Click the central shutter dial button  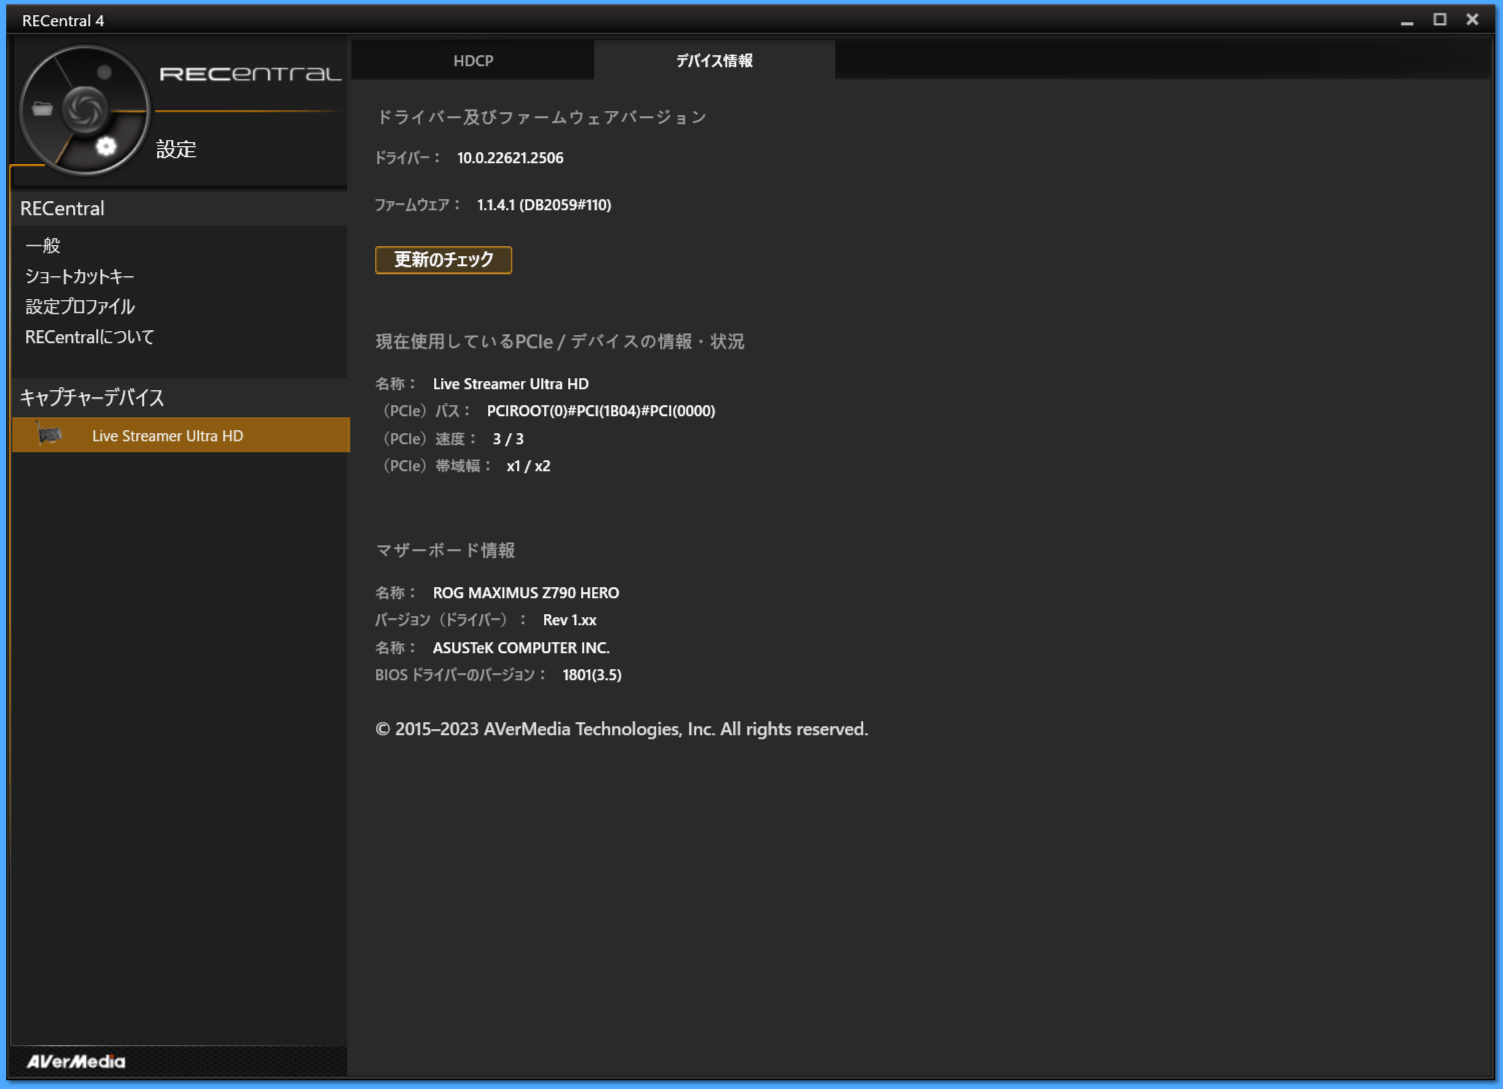[85, 109]
